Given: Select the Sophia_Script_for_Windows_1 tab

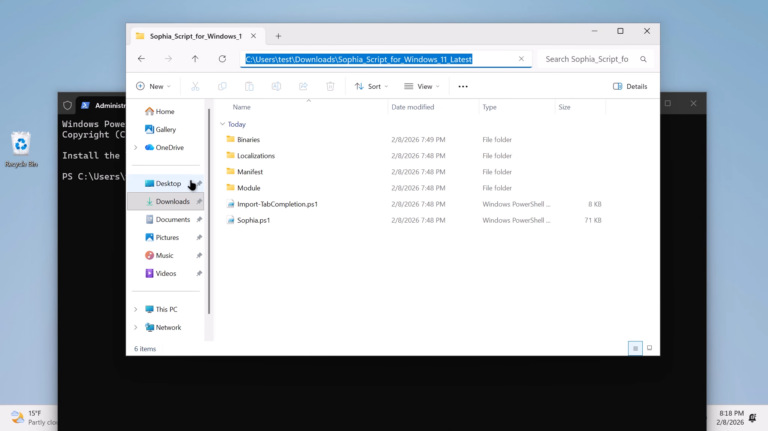Looking at the screenshot, I should click(x=195, y=36).
